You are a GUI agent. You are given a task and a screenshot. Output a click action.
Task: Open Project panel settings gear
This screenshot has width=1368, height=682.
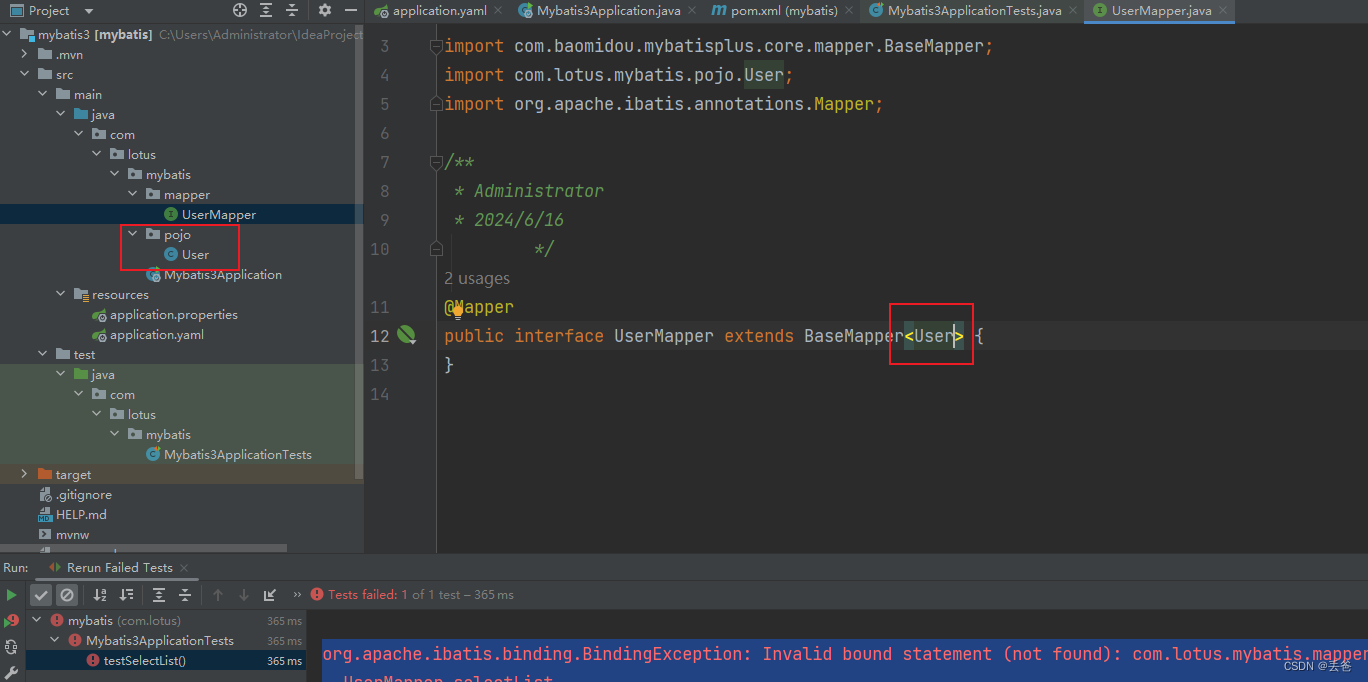[x=325, y=10]
